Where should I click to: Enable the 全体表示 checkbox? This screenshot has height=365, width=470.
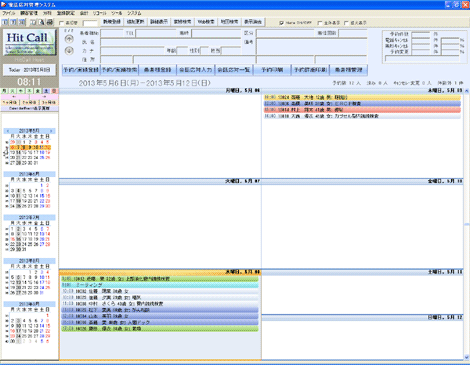(320, 23)
